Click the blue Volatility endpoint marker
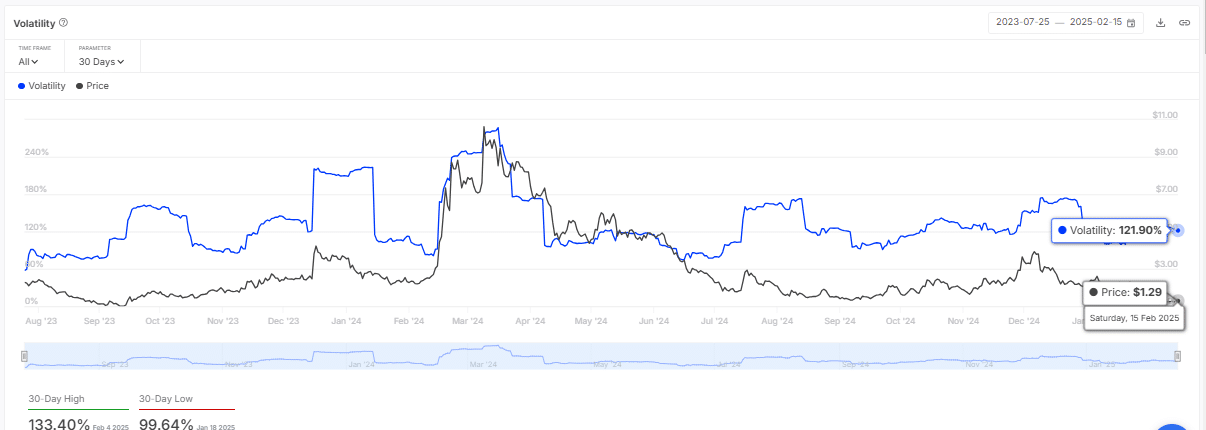 [1178, 231]
